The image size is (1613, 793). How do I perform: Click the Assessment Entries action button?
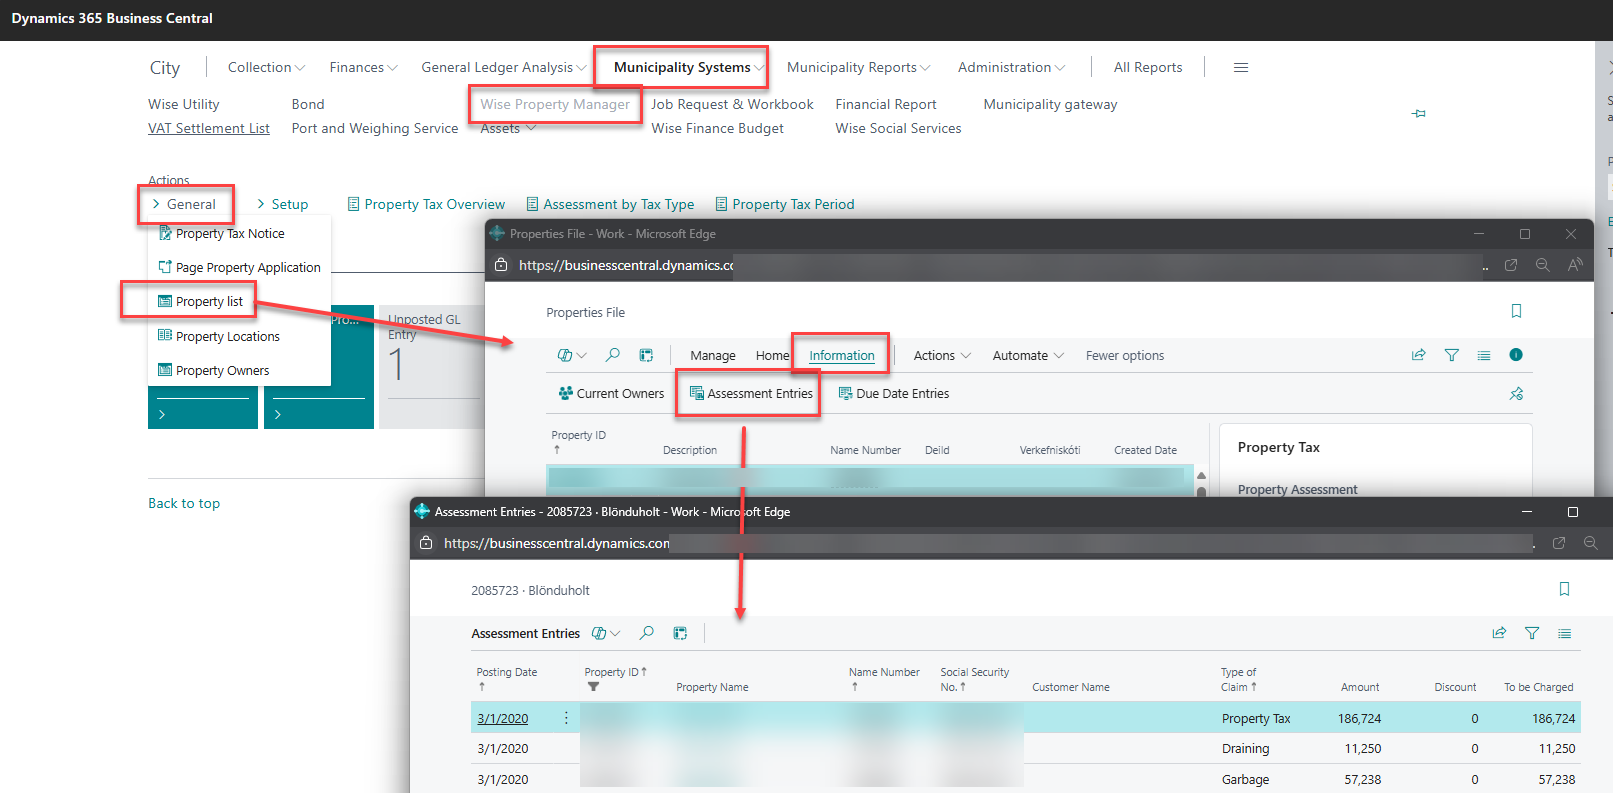pyautogui.click(x=751, y=393)
